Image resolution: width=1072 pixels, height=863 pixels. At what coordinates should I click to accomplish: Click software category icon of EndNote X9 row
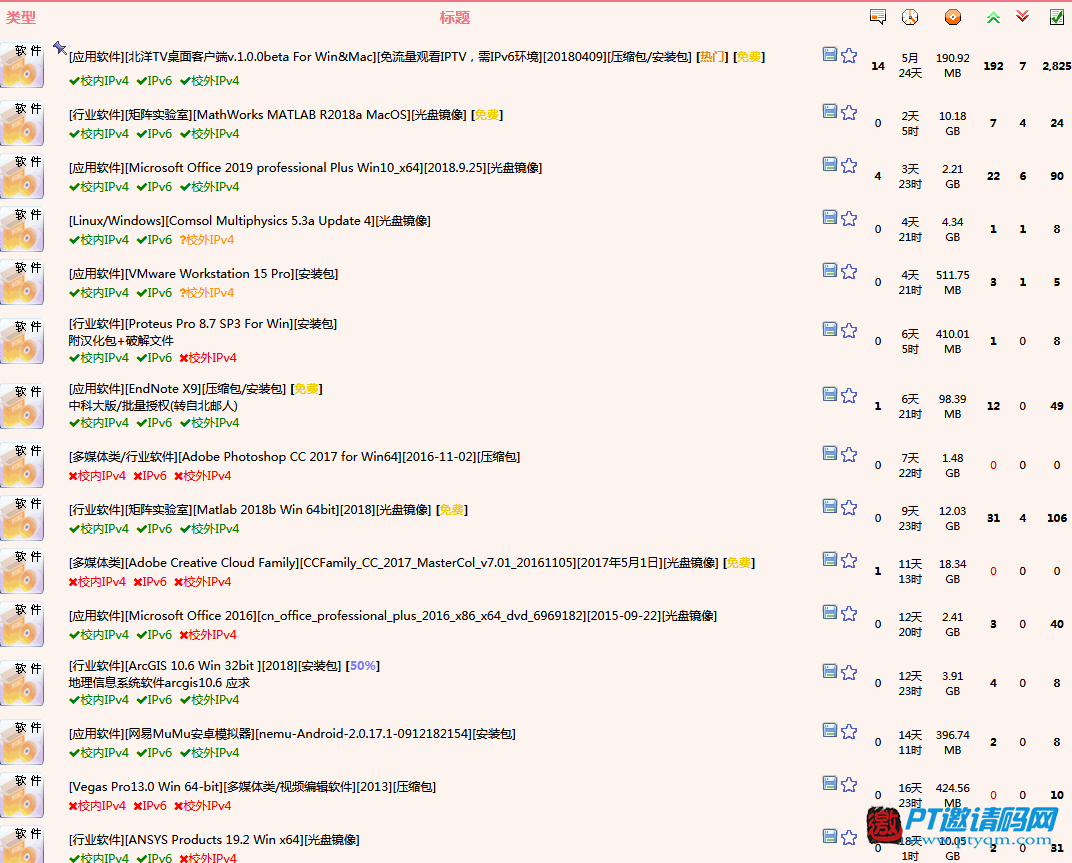(x=22, y=406)
